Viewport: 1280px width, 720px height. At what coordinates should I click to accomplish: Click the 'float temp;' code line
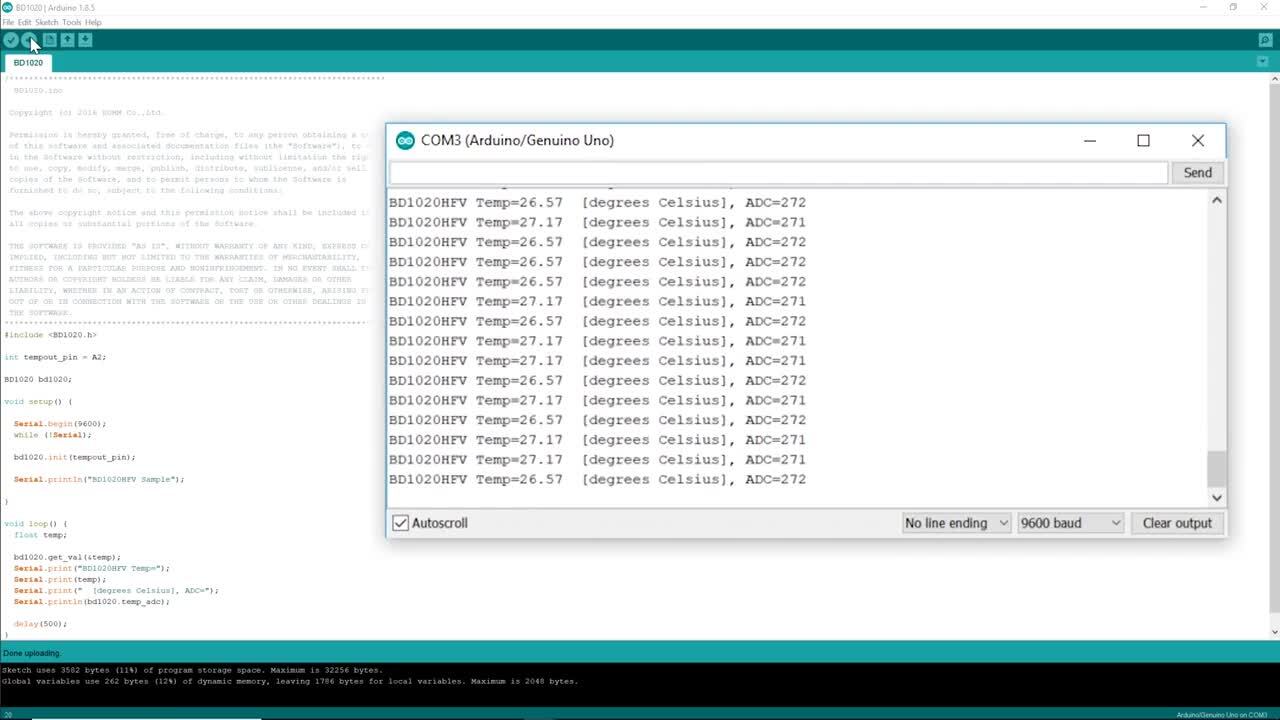coord(40,535)
